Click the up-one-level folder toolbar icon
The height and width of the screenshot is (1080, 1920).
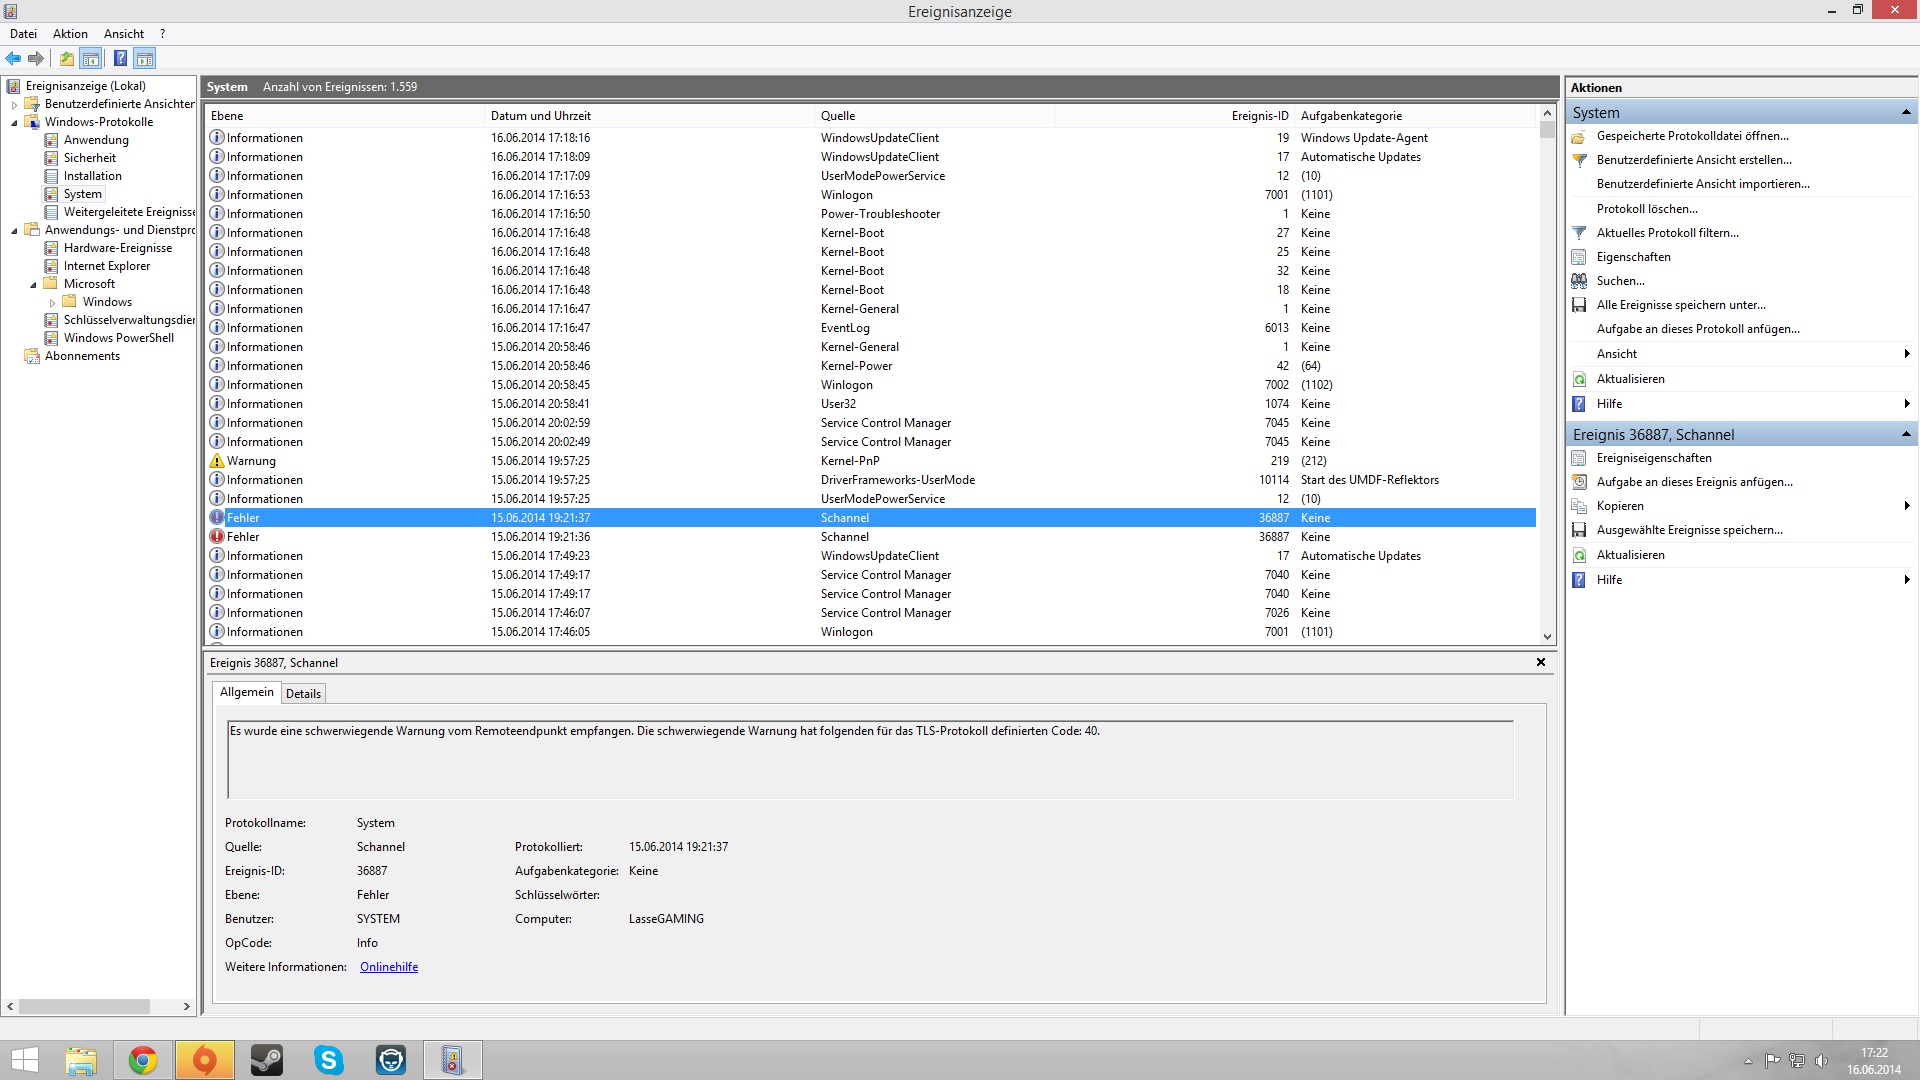66,58
